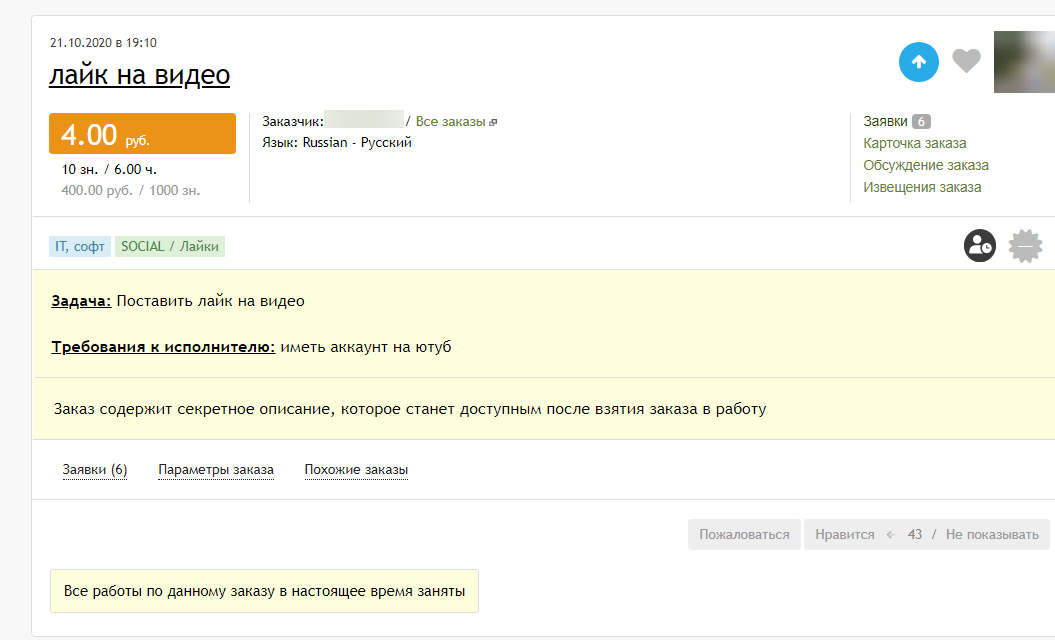Open 'Карточка заказа' in the right sidebar
This screenshot has height=640, width=1055.
(x=914, y=143)
